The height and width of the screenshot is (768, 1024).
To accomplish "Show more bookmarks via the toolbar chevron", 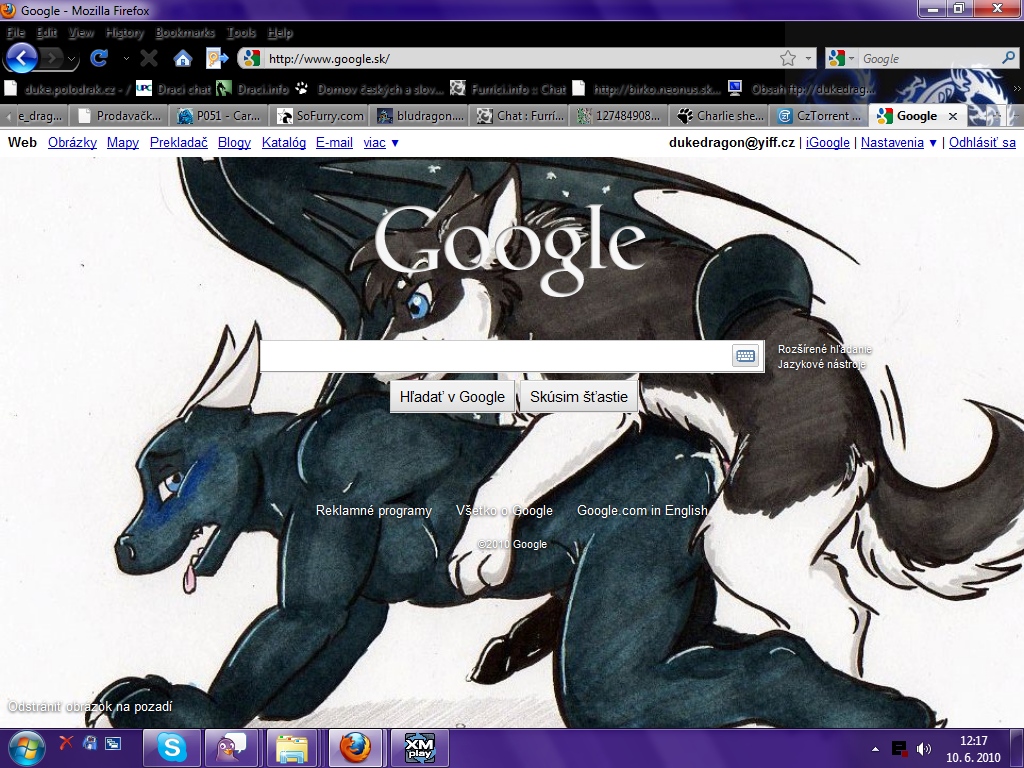I will coord(1017,89).
